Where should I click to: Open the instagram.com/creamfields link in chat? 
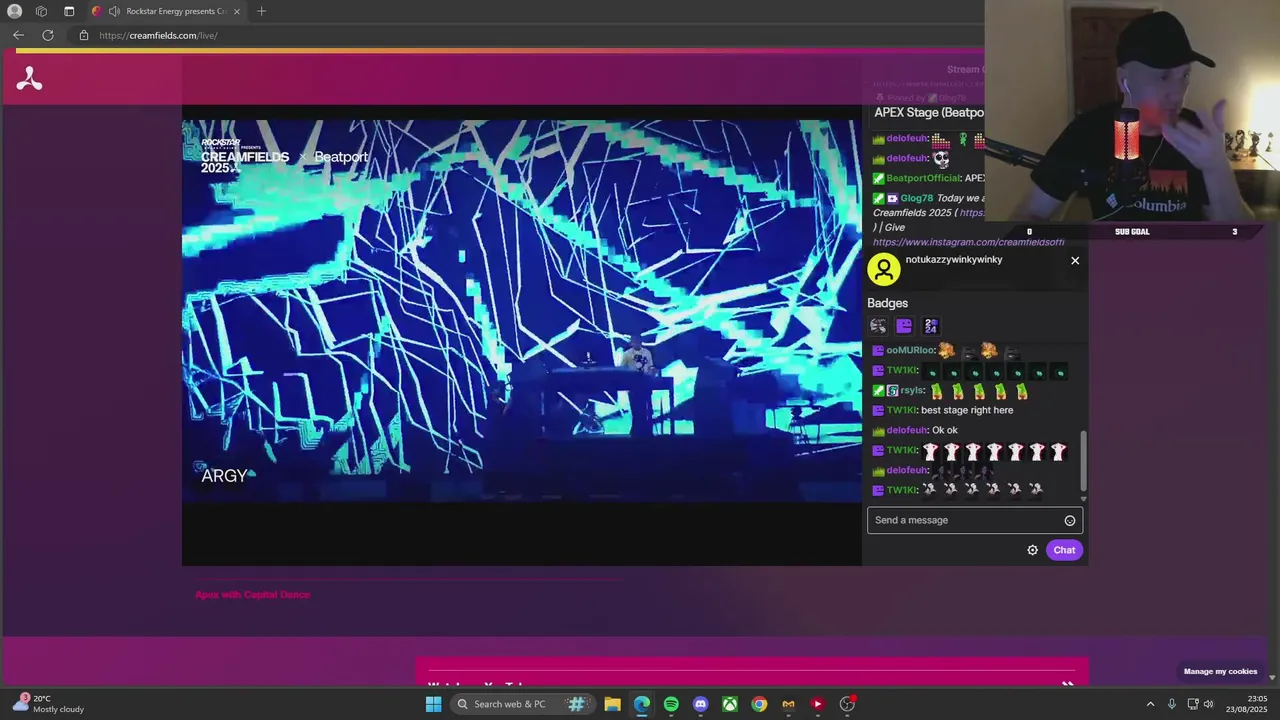(x=968, y=242)
